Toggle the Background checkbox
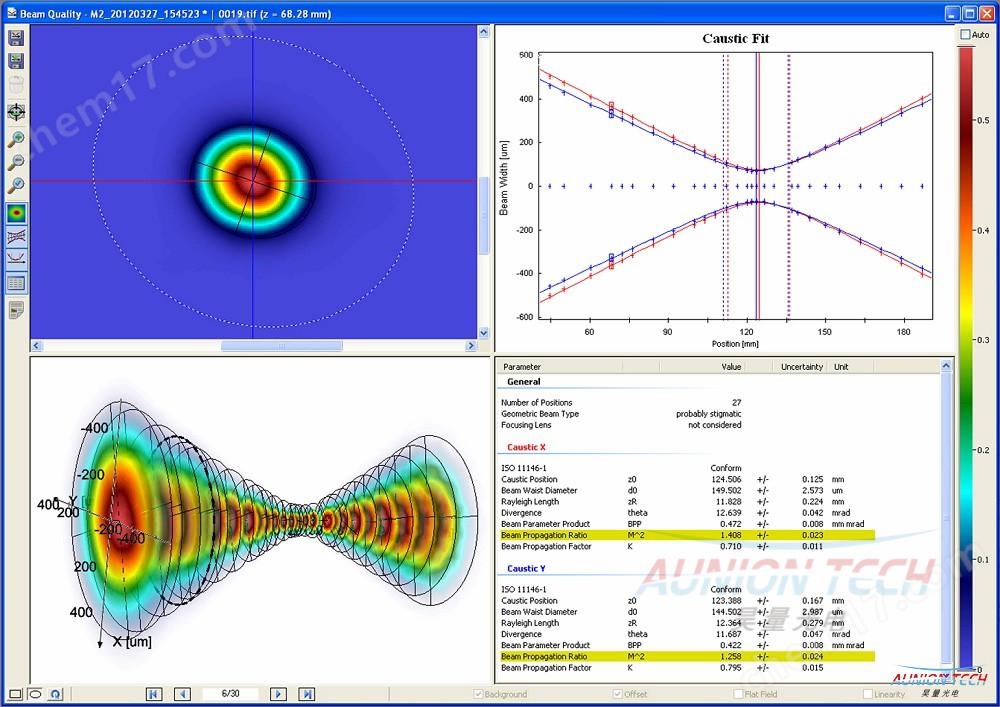 click(x=478, y=694)
